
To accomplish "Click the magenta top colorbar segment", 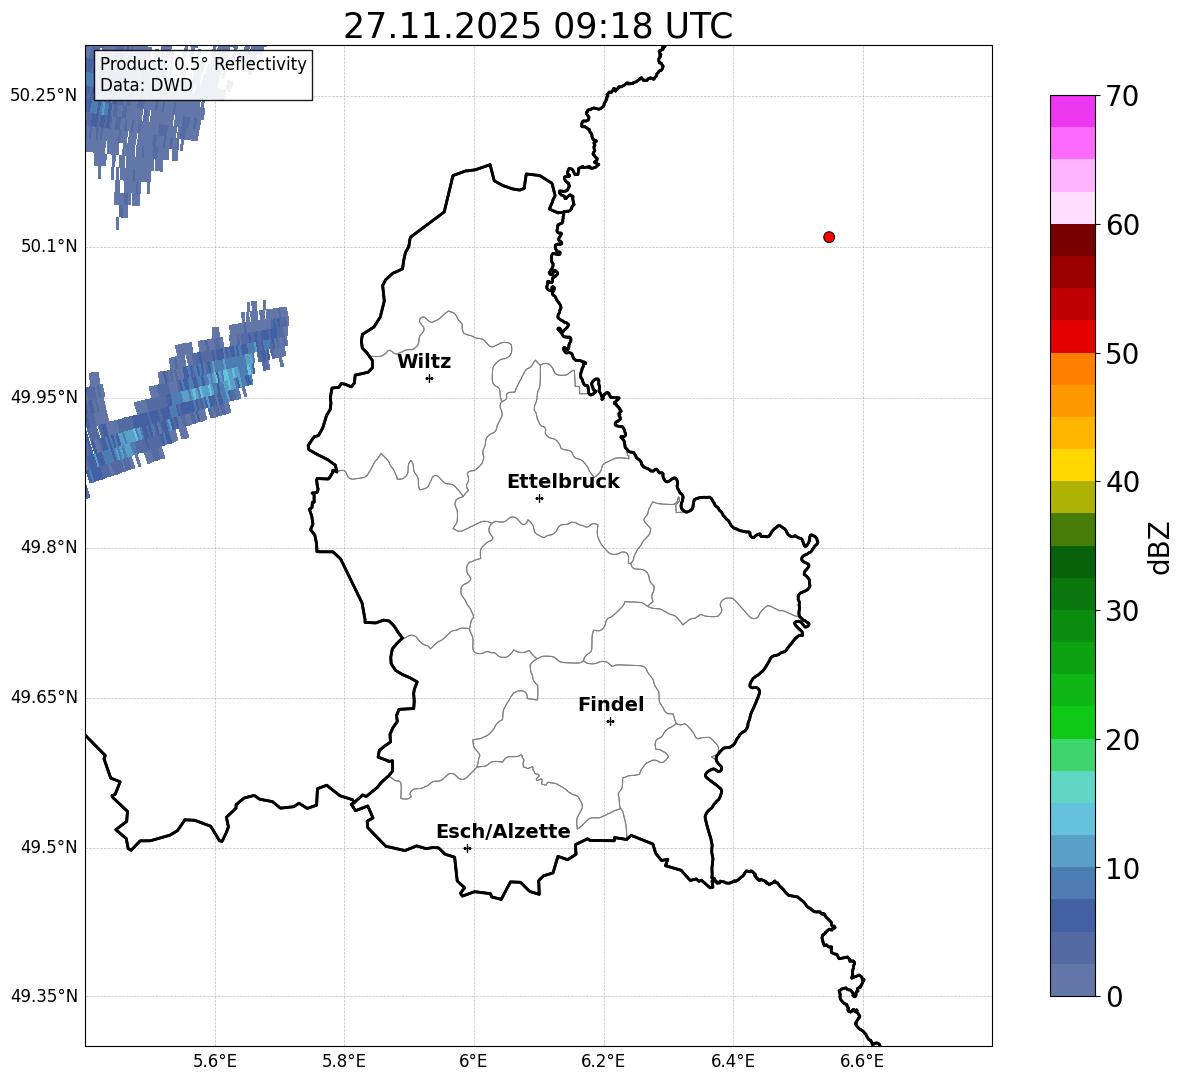I will [1072, 111].
